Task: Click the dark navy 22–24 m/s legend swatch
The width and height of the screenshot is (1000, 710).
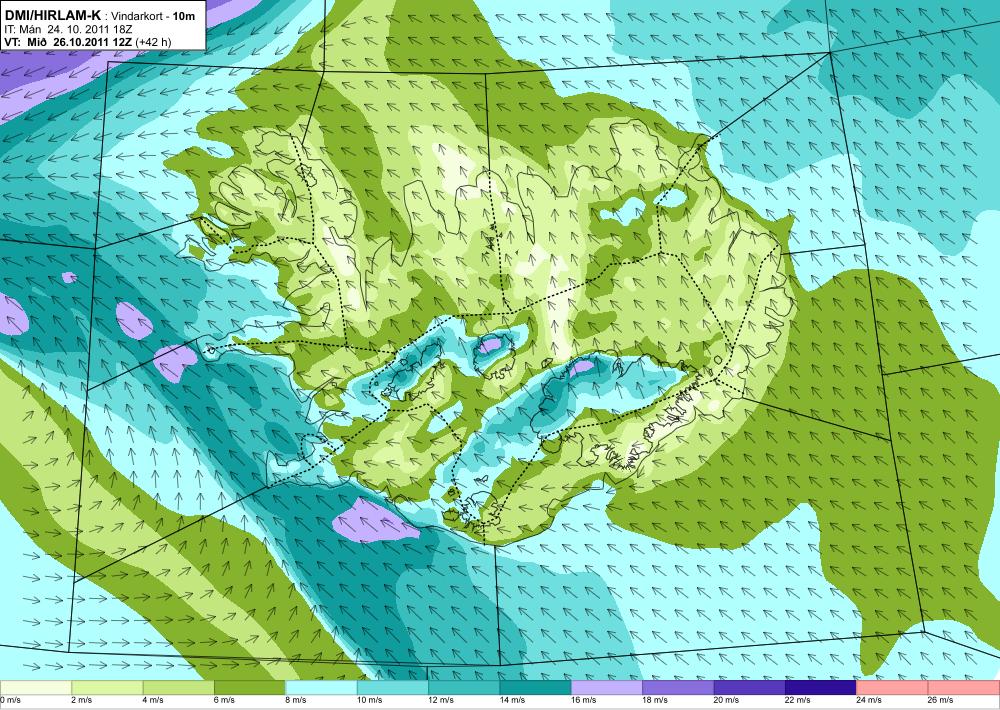Action: [x=821, y=688]
